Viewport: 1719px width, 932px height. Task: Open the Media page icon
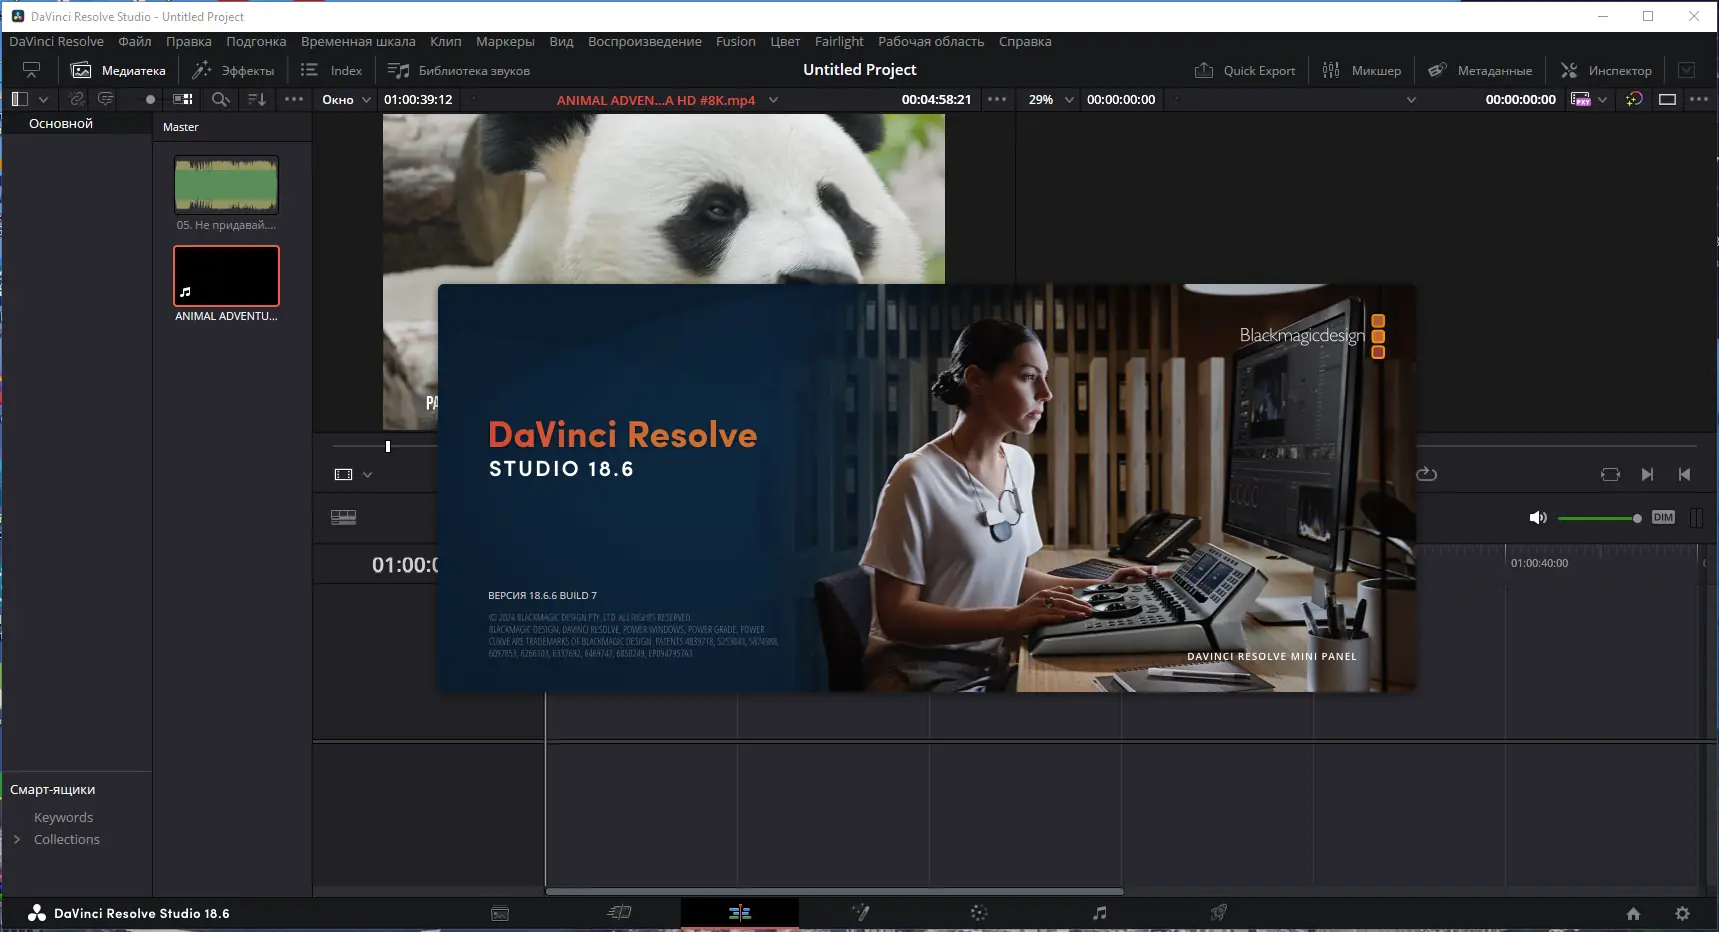click(500, 913)
